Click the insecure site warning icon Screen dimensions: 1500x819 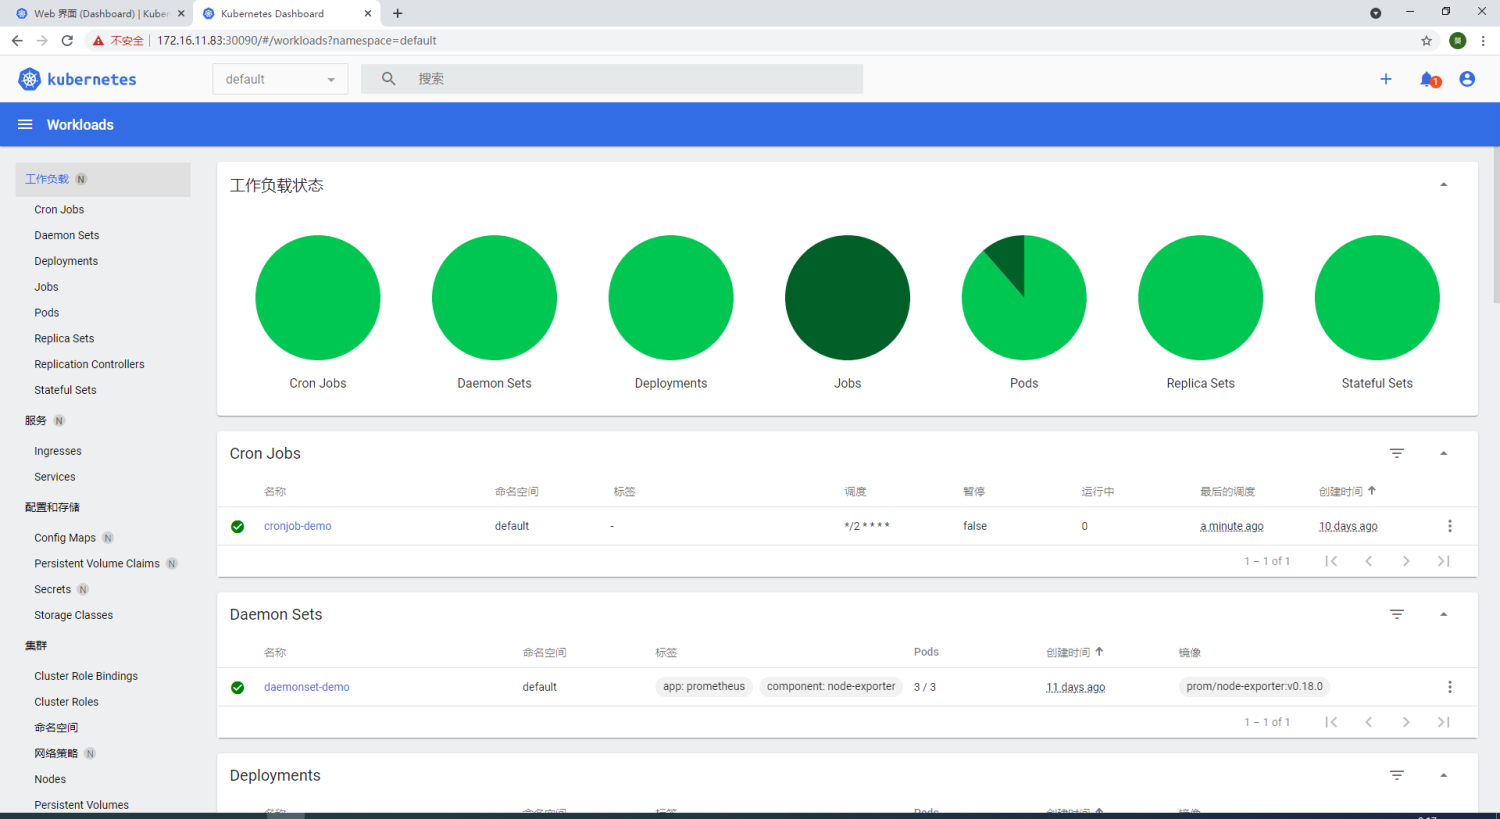tap(98, 41)
